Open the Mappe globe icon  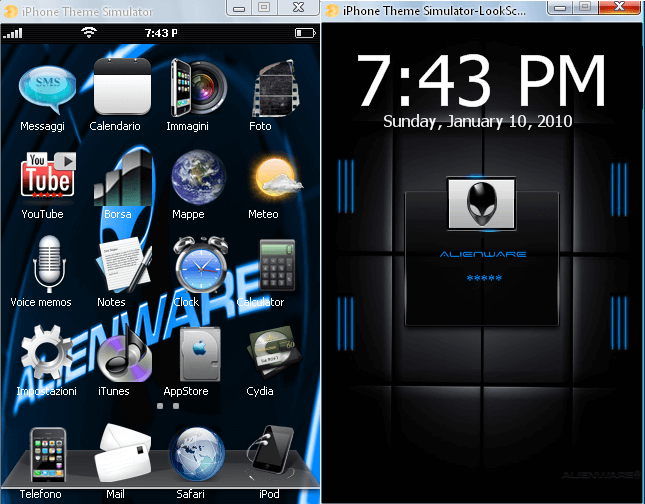tap(199, 177)
